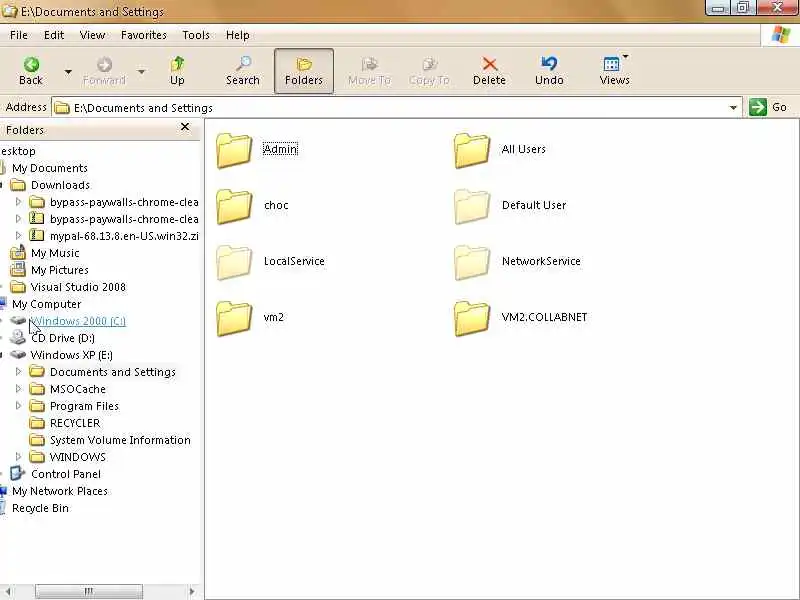Expand the Program Files tree node
This screenshot has height=600, width=800.
pyautogui.click(x=19, y=406)
